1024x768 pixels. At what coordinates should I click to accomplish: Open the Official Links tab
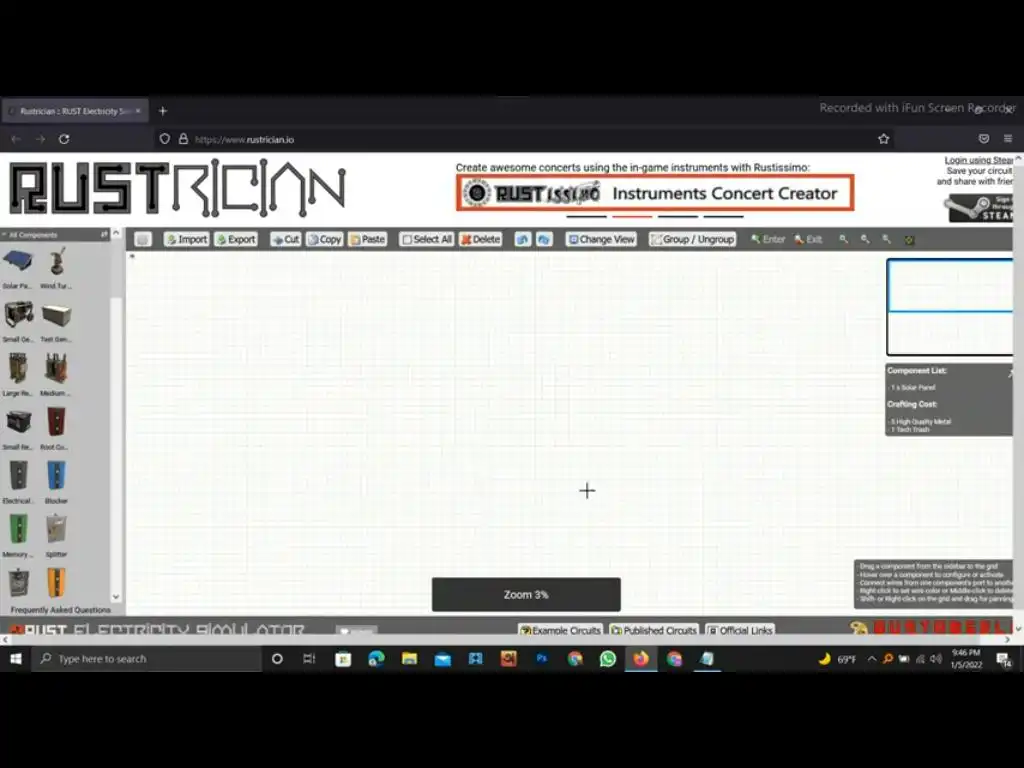[740, 630]
